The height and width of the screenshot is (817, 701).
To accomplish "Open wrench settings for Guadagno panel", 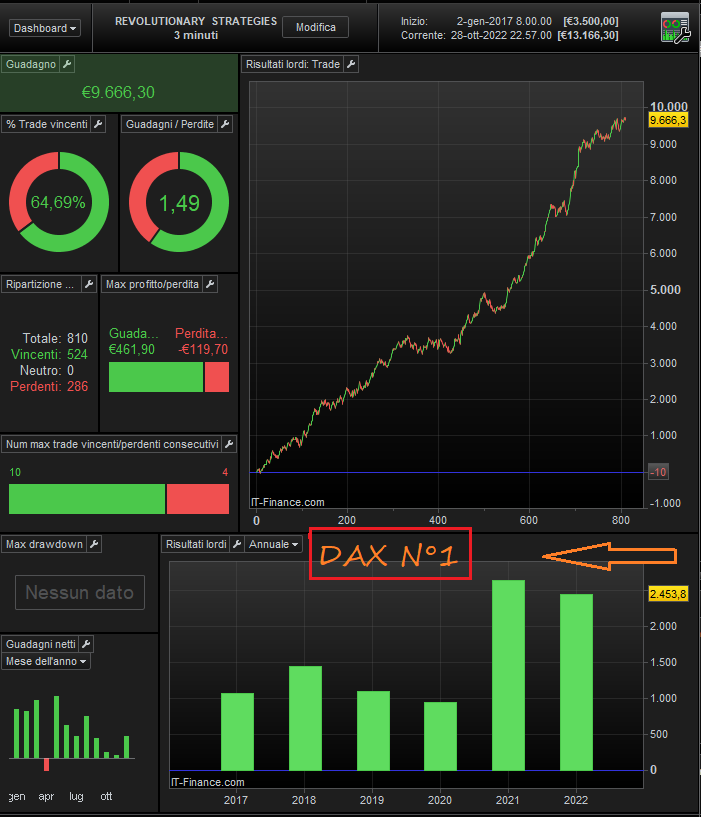I will tap(67, 64).
